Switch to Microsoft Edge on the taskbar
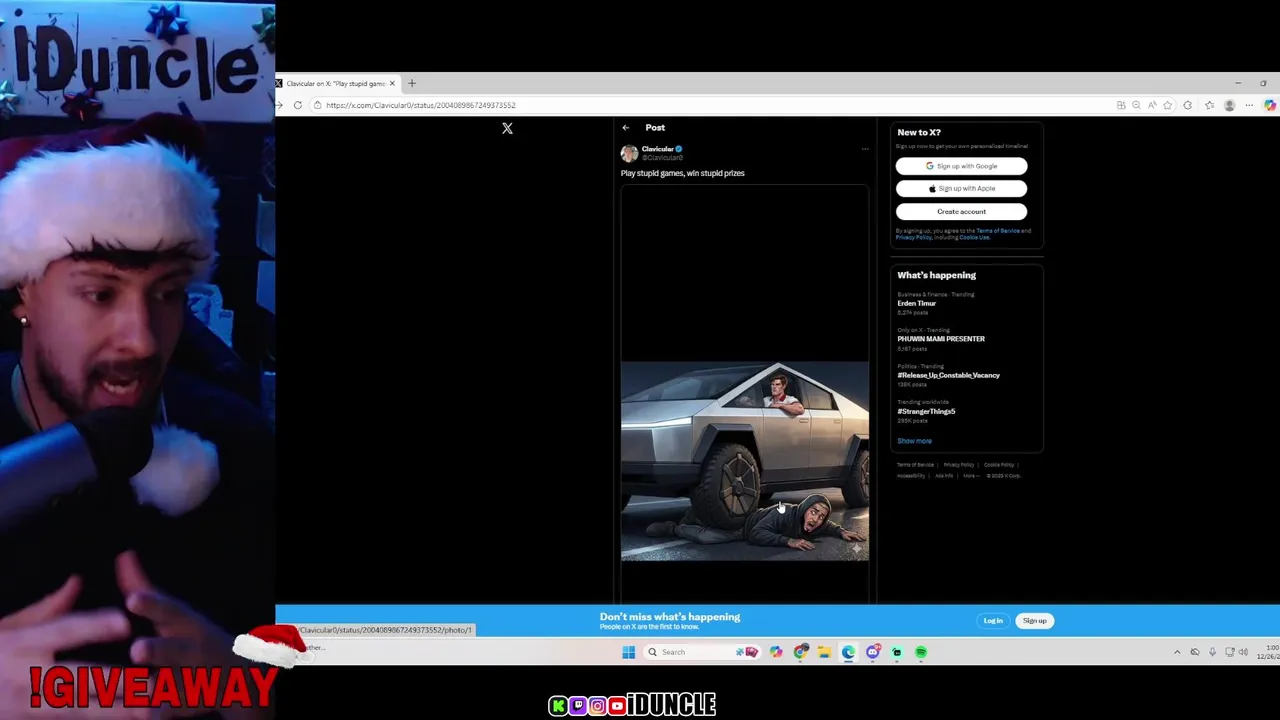This screenshot has width=1280, height=720. [x=848, y=652]
